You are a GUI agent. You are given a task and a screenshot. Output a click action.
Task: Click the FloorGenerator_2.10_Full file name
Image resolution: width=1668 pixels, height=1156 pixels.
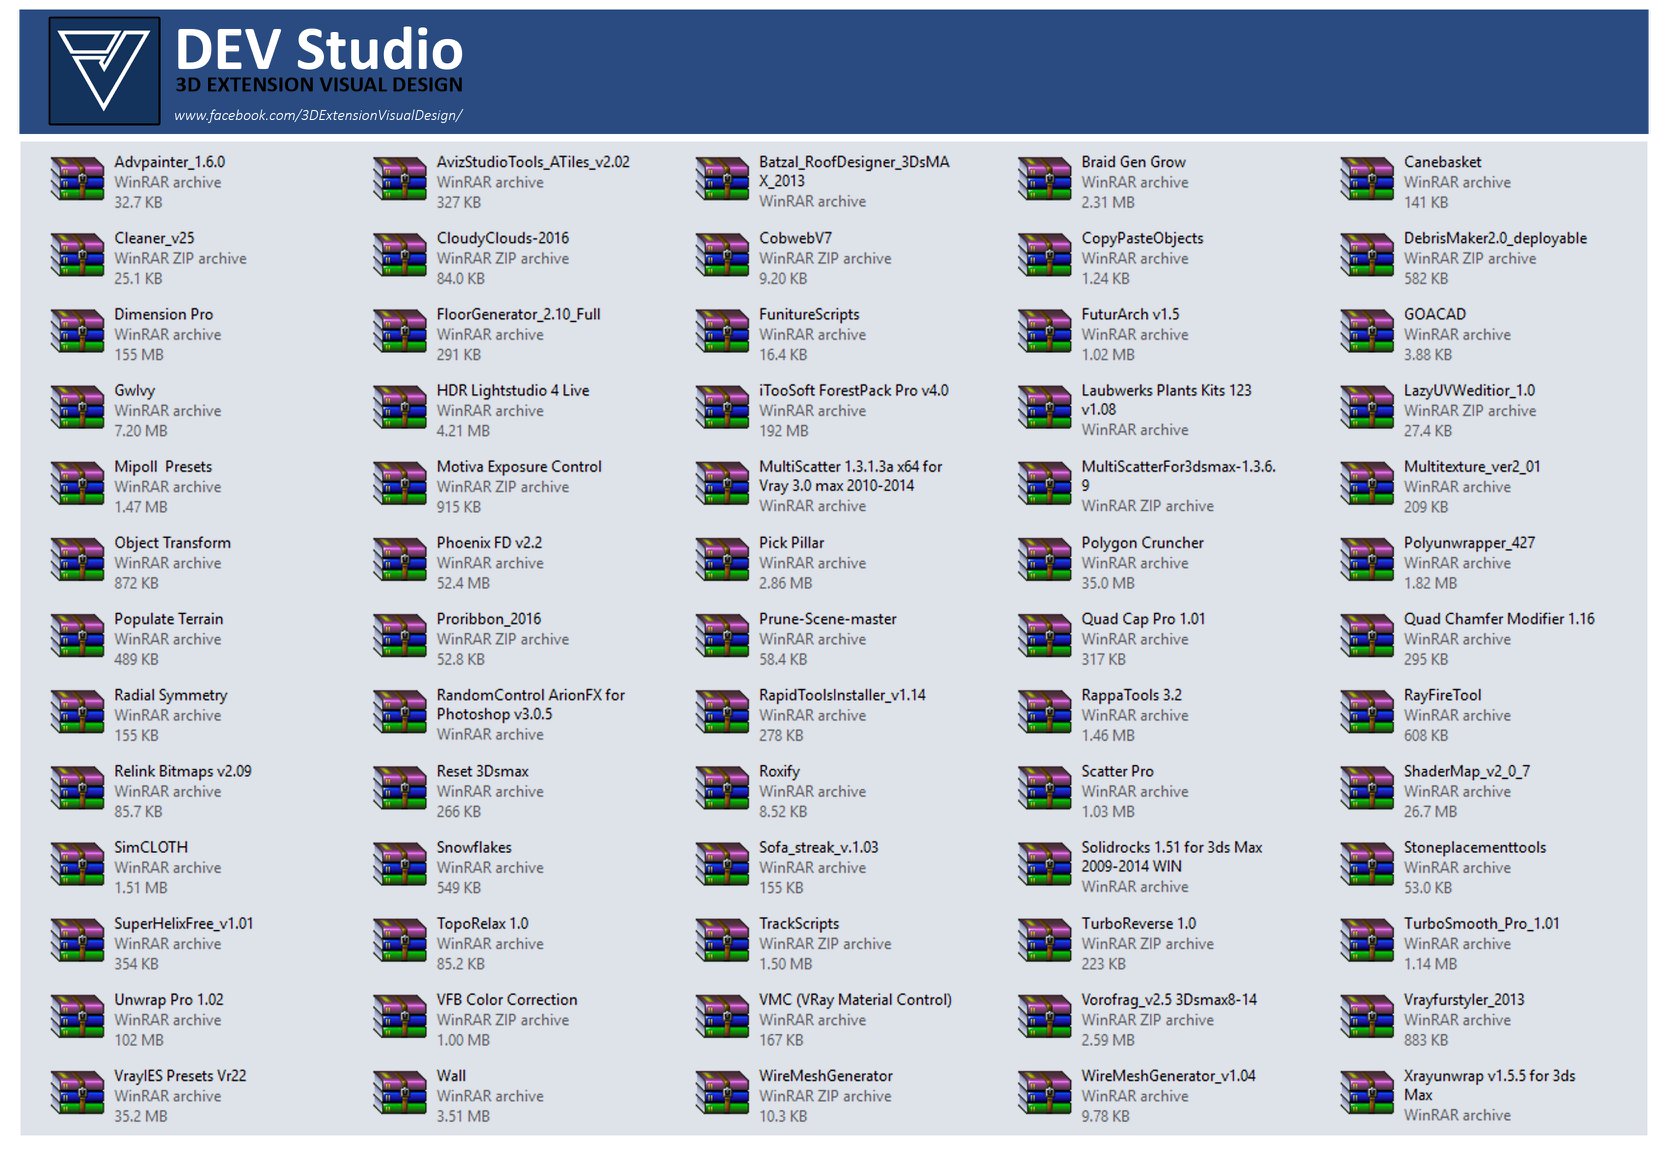(518, 314)
